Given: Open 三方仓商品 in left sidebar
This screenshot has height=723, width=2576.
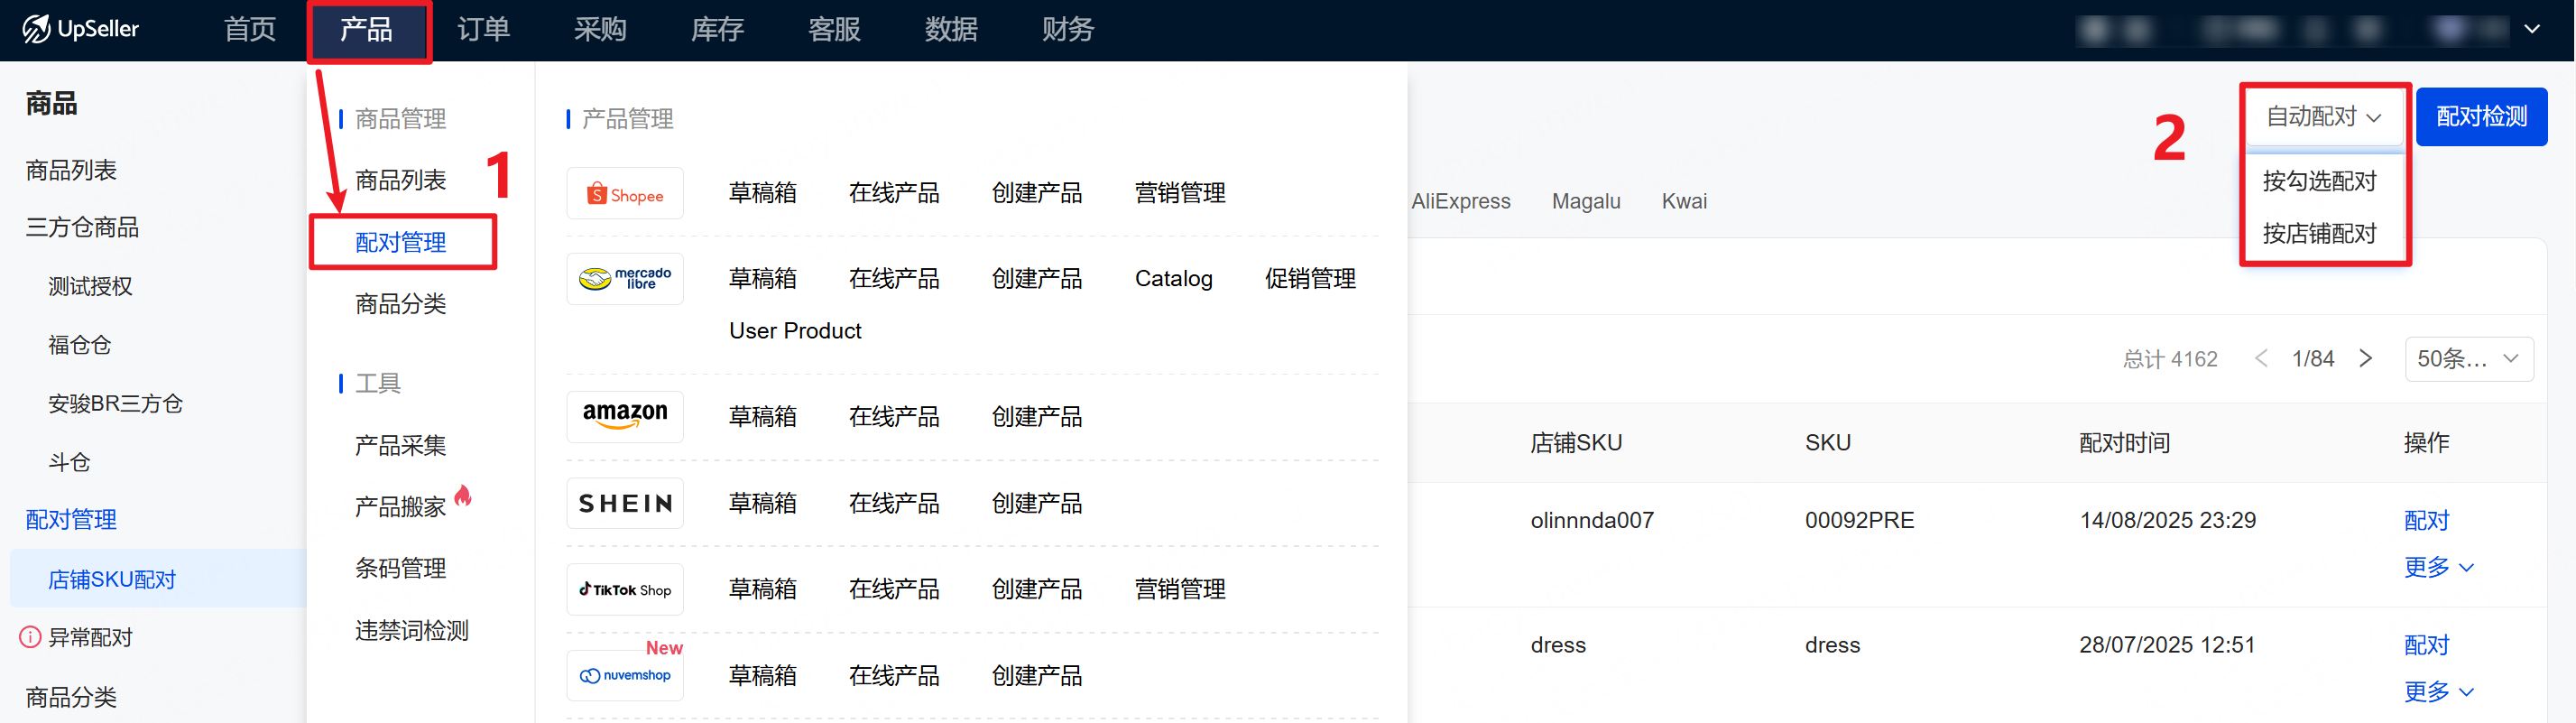Looking at the screenshot, I should pos(82,227).
